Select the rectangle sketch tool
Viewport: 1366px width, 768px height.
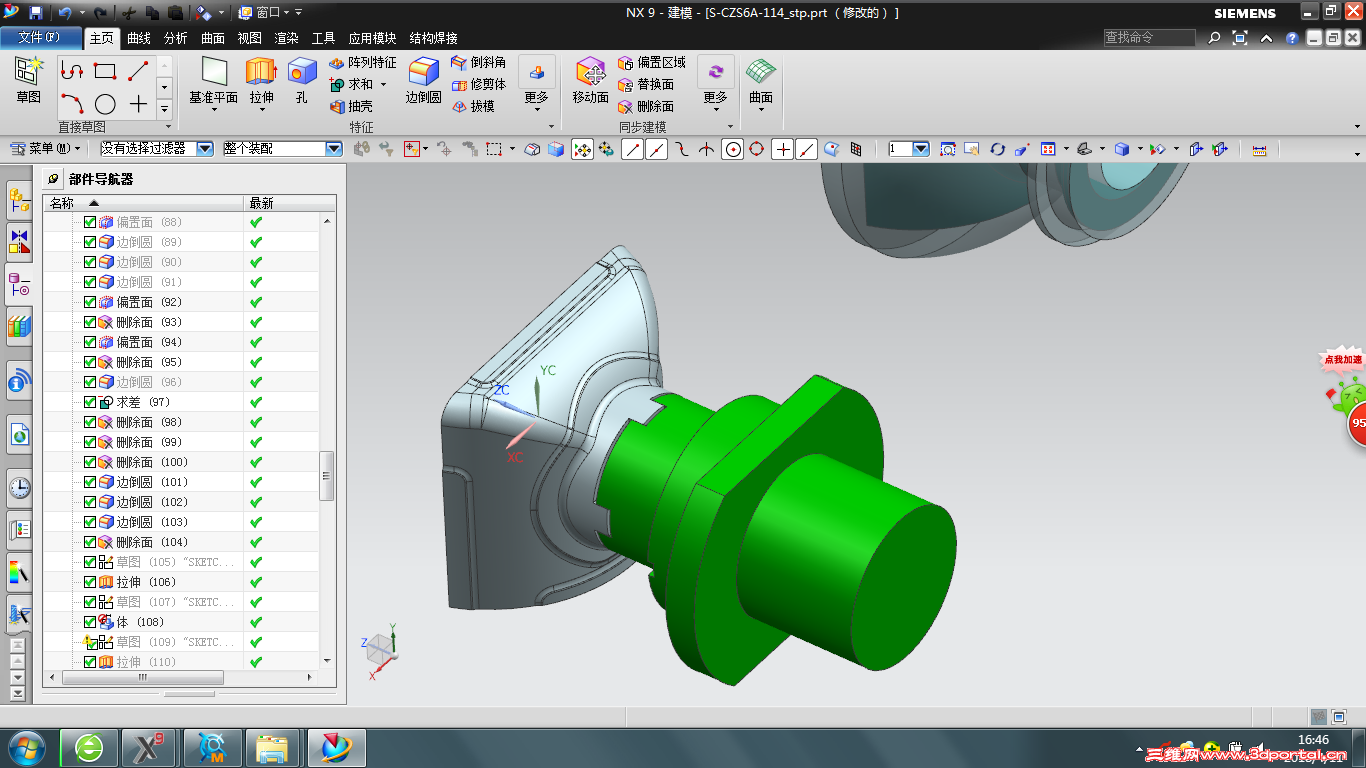coord(105,71)
